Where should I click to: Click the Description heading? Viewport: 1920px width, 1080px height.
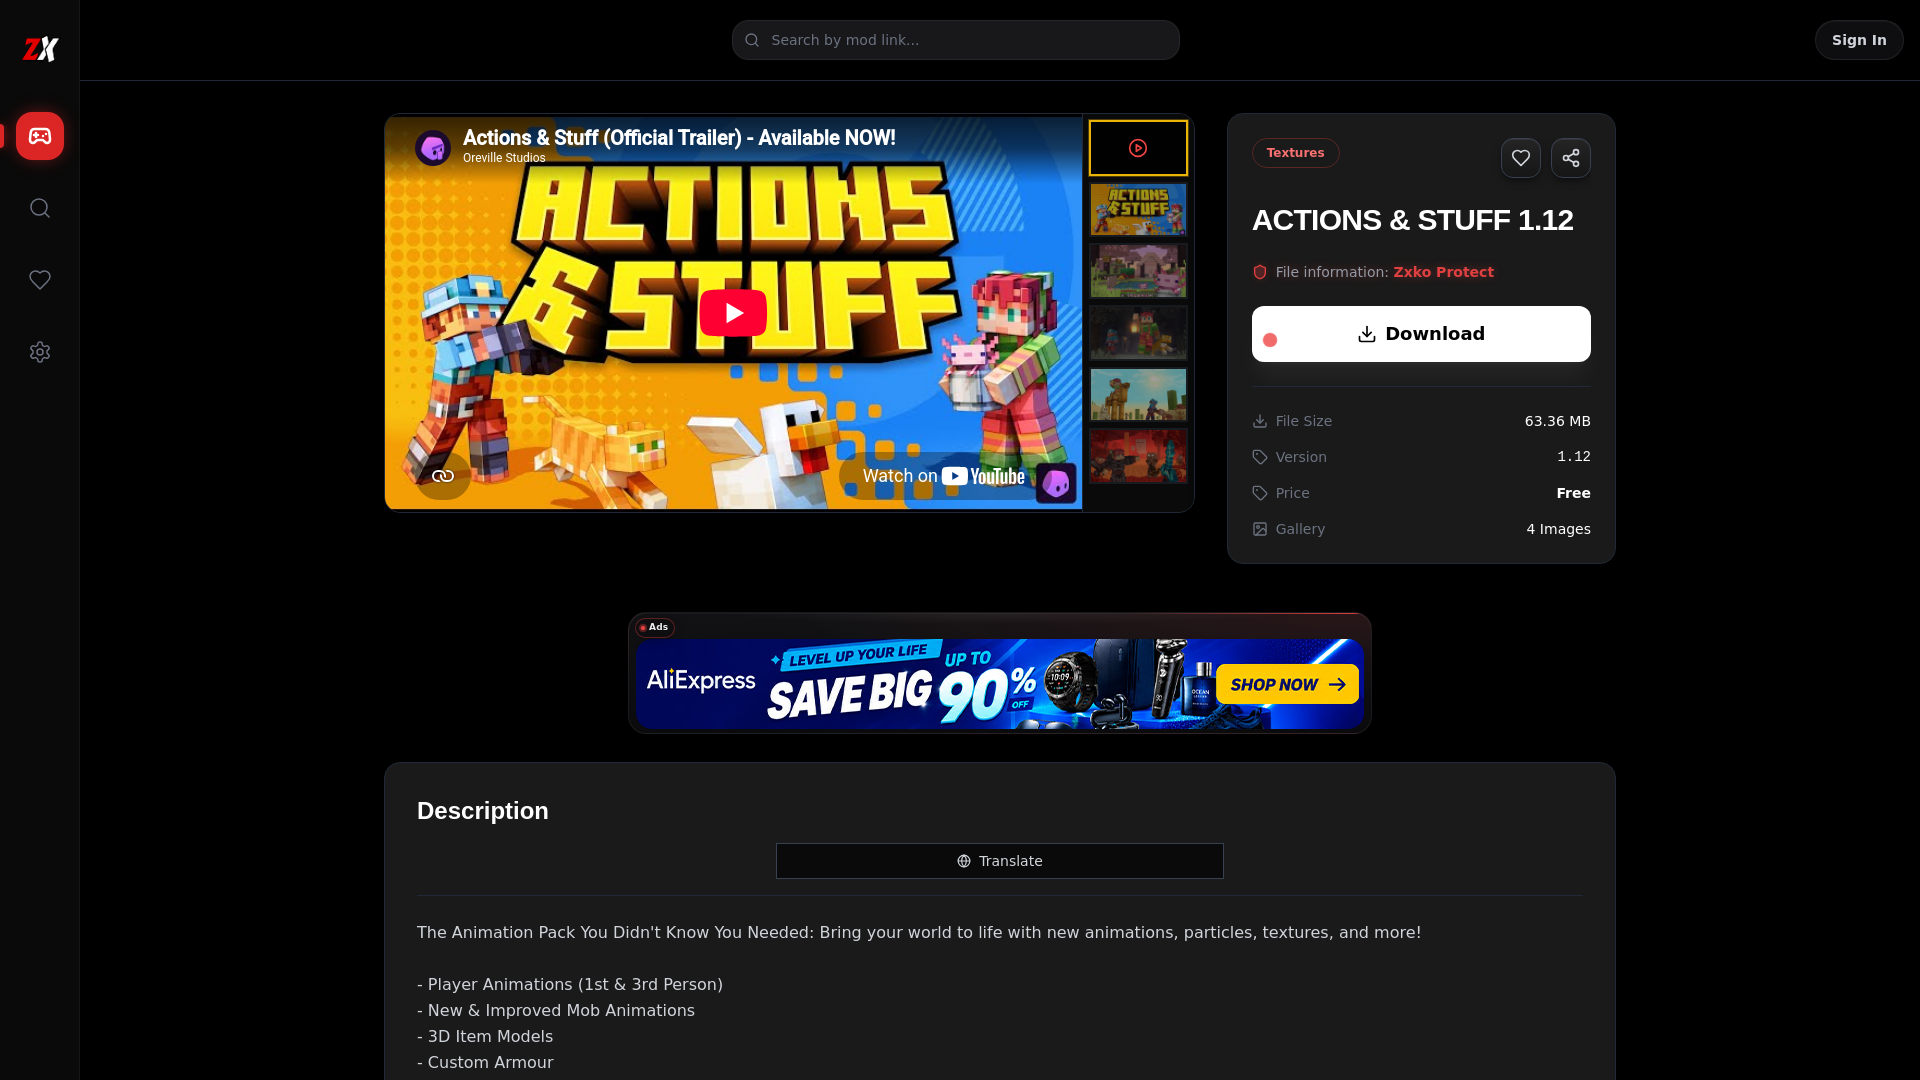click(x=483, y=811)
